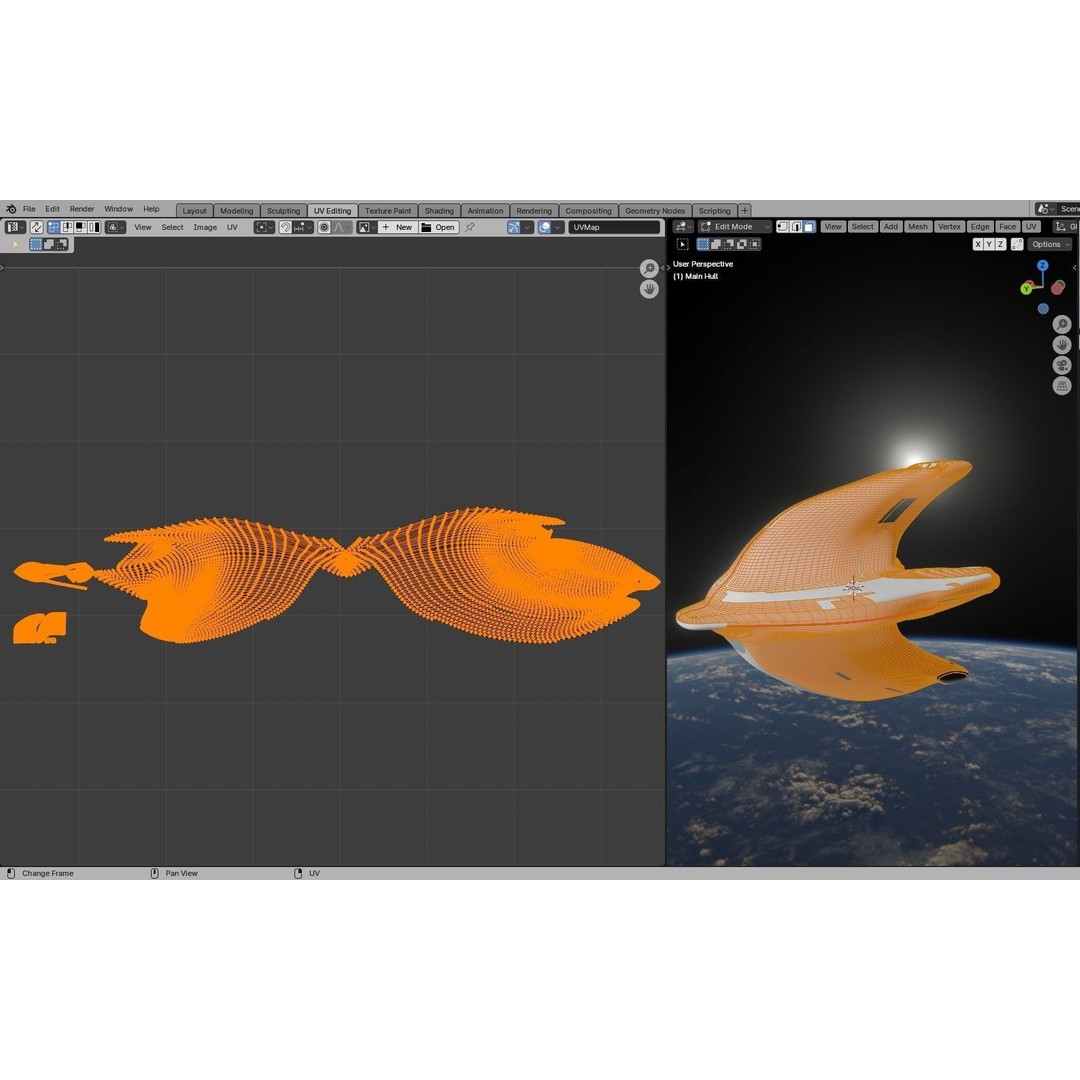
Task: Open UV editor Select menu
Action: pos(172,227)
